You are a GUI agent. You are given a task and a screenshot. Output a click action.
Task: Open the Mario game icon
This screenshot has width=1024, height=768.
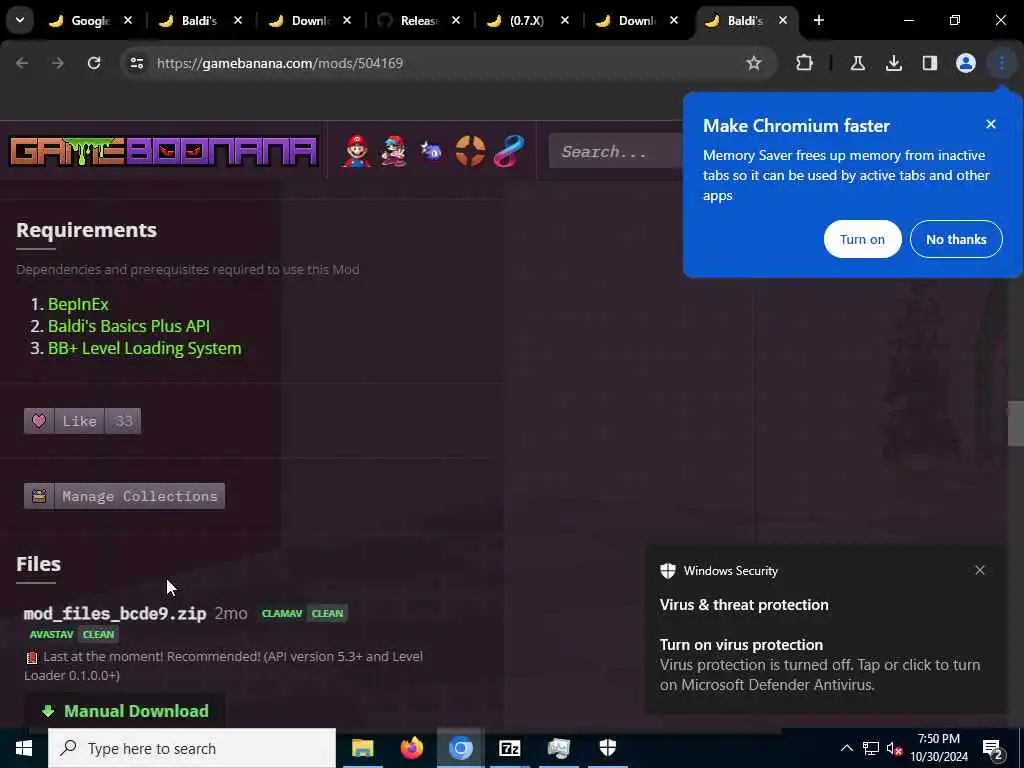[x=356, y=151]
